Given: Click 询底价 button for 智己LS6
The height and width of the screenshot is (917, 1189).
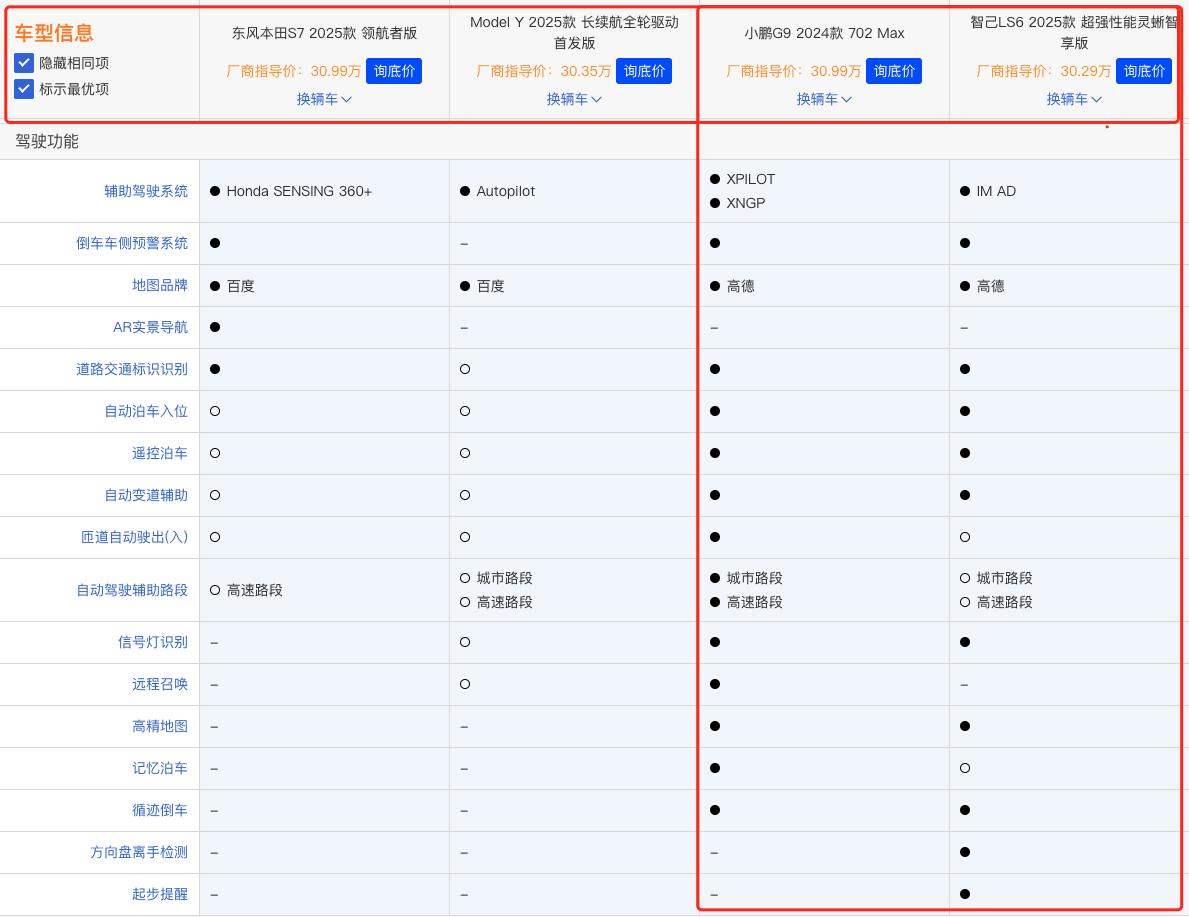Looking at the screenshot, I should tap(1144, 71).
